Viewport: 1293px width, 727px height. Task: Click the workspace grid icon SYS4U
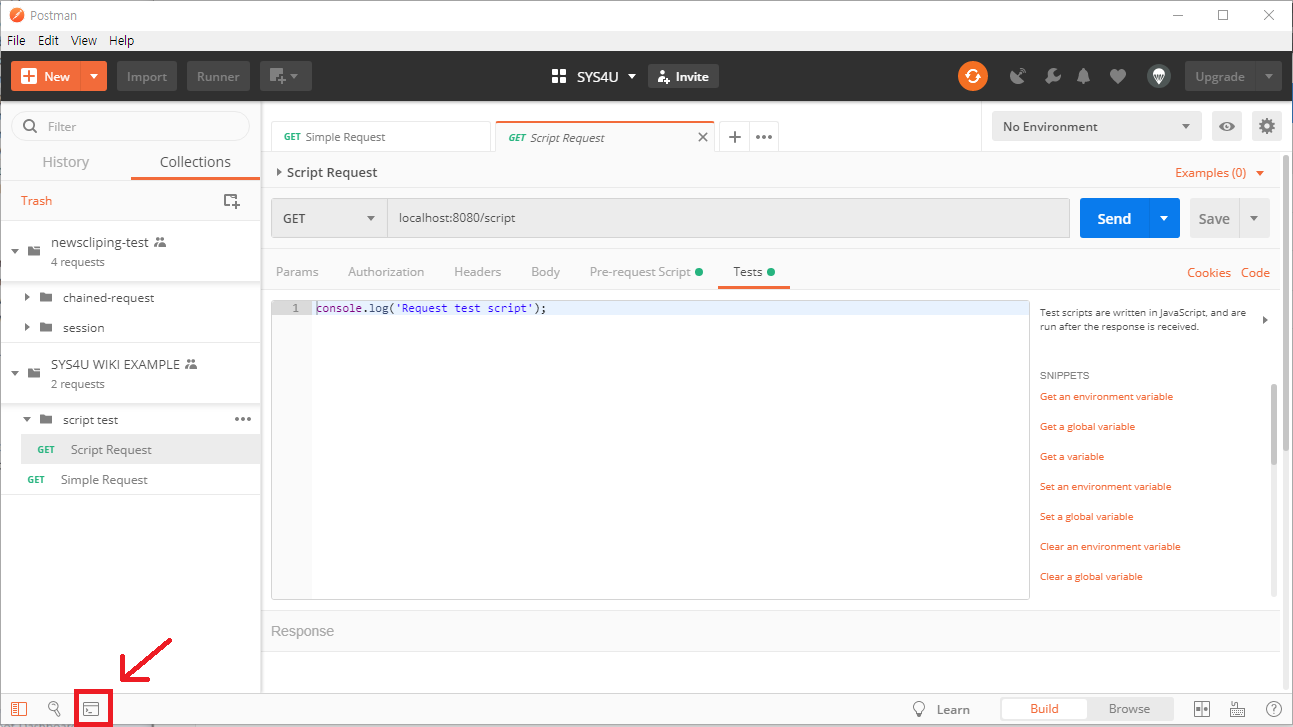[x=559, y=76]
